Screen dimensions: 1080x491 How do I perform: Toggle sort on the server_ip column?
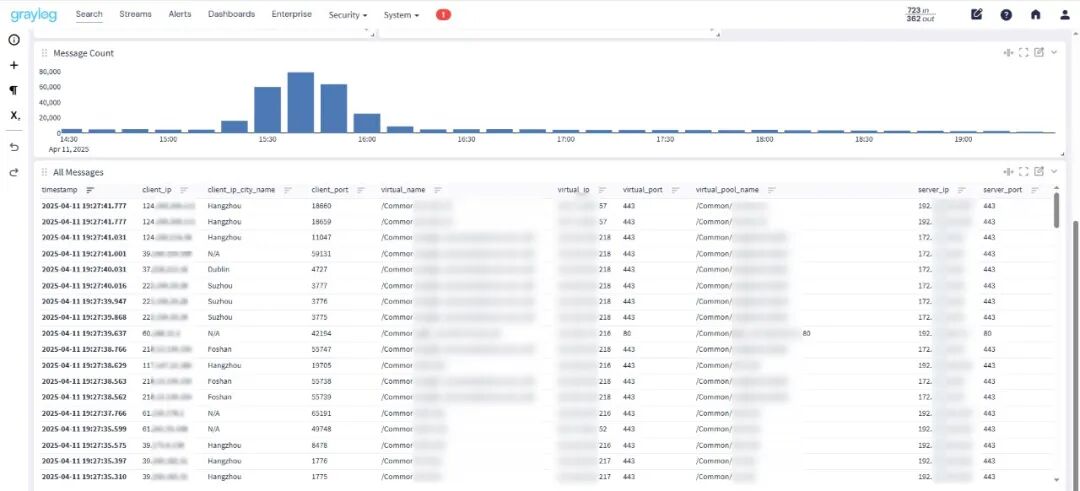(962, 190)
